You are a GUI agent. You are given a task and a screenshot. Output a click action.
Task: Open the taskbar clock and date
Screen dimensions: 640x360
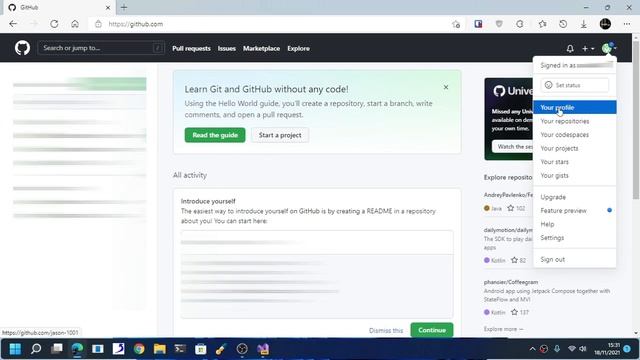coord(607,349)
